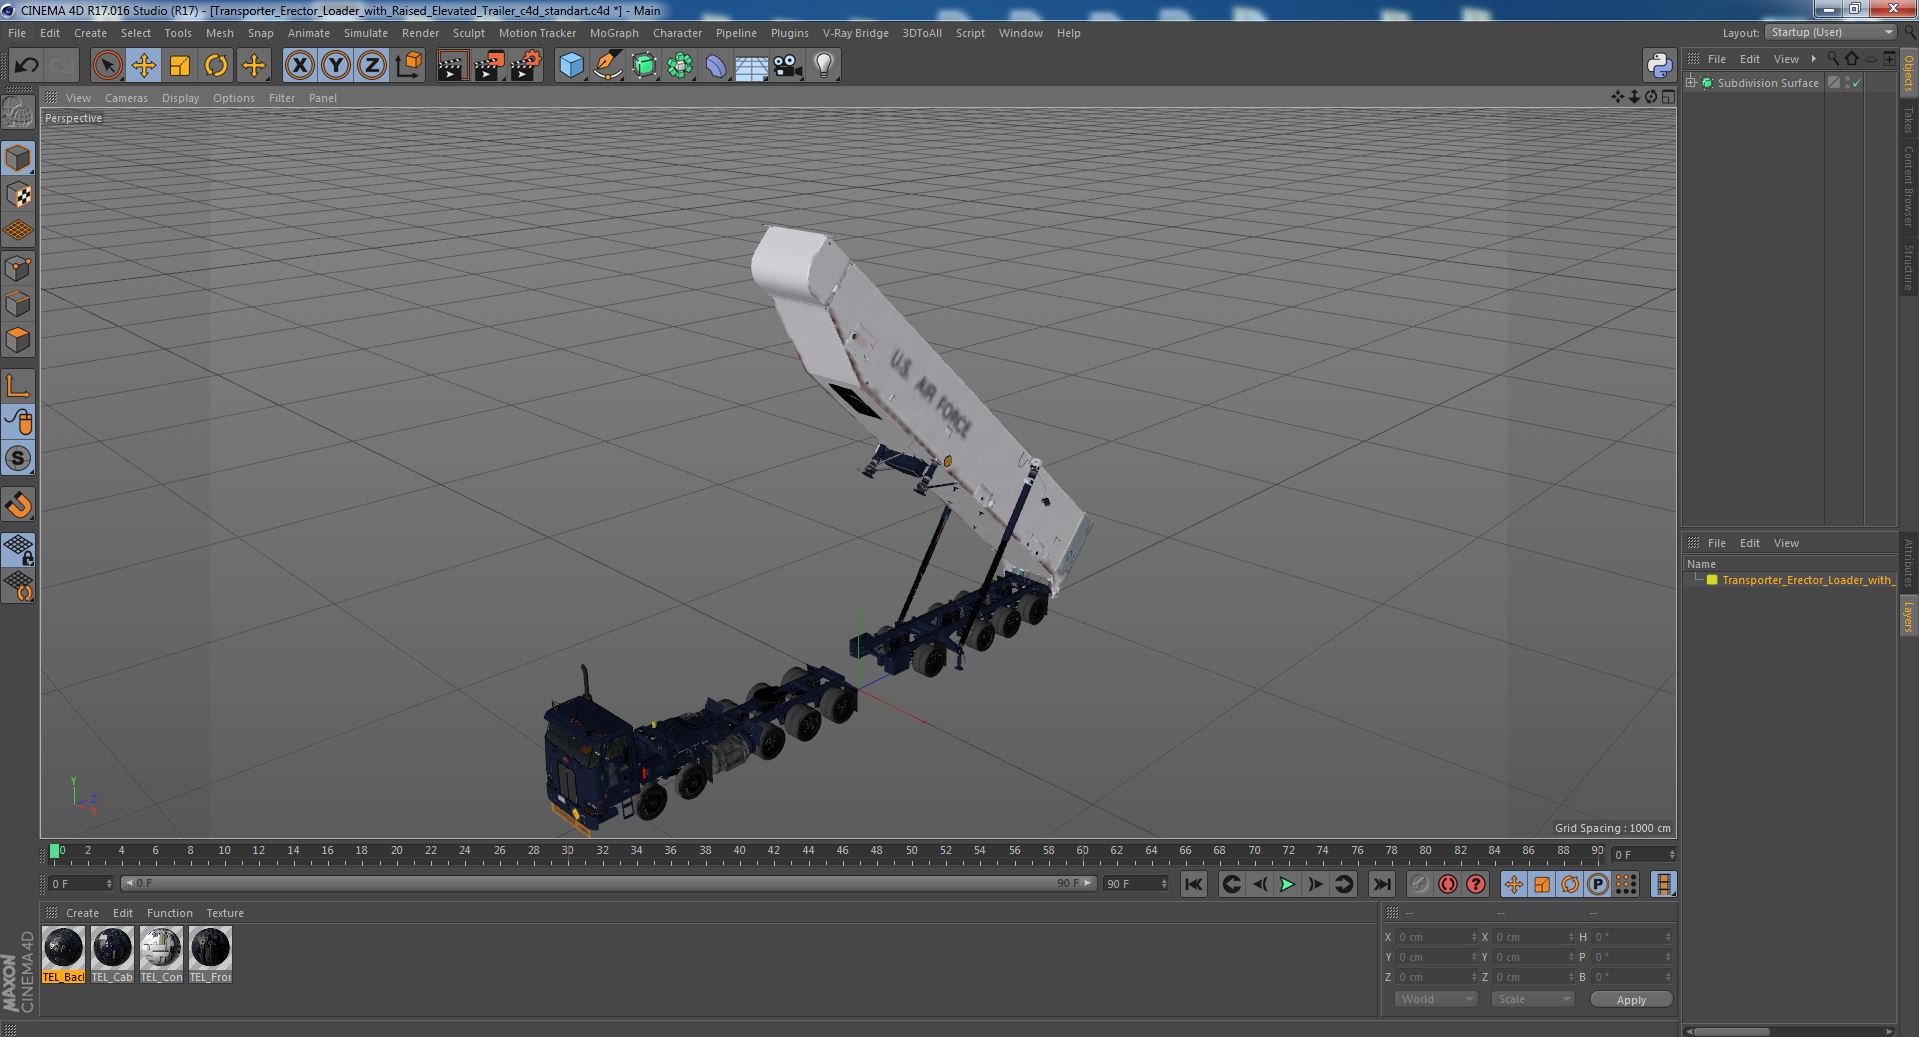
Task: Click the X position input field
Action: 1436,937
